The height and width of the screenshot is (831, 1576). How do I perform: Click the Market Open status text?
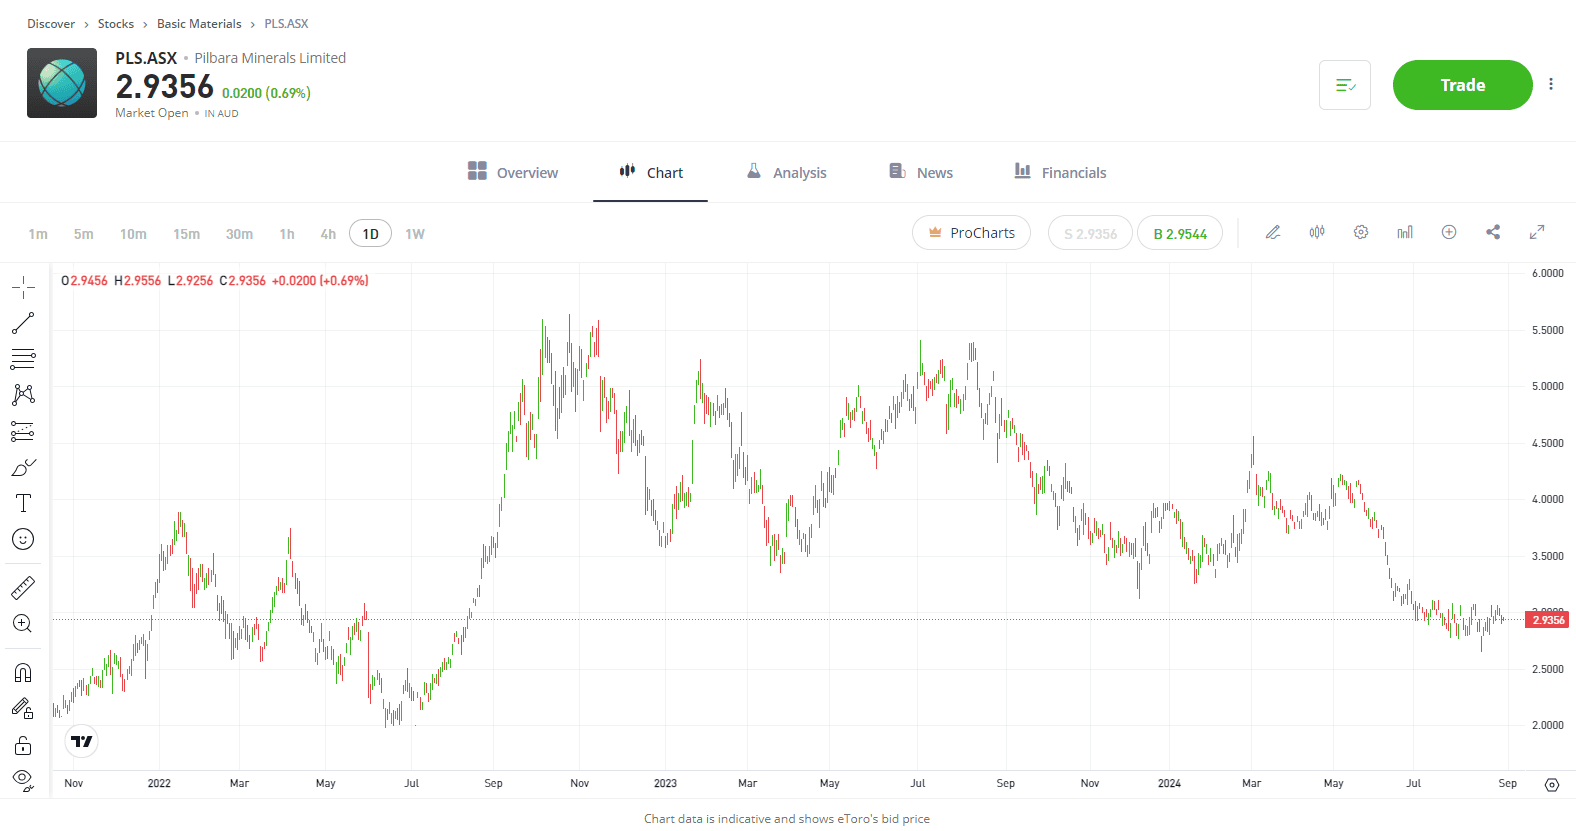pos(152,113)
